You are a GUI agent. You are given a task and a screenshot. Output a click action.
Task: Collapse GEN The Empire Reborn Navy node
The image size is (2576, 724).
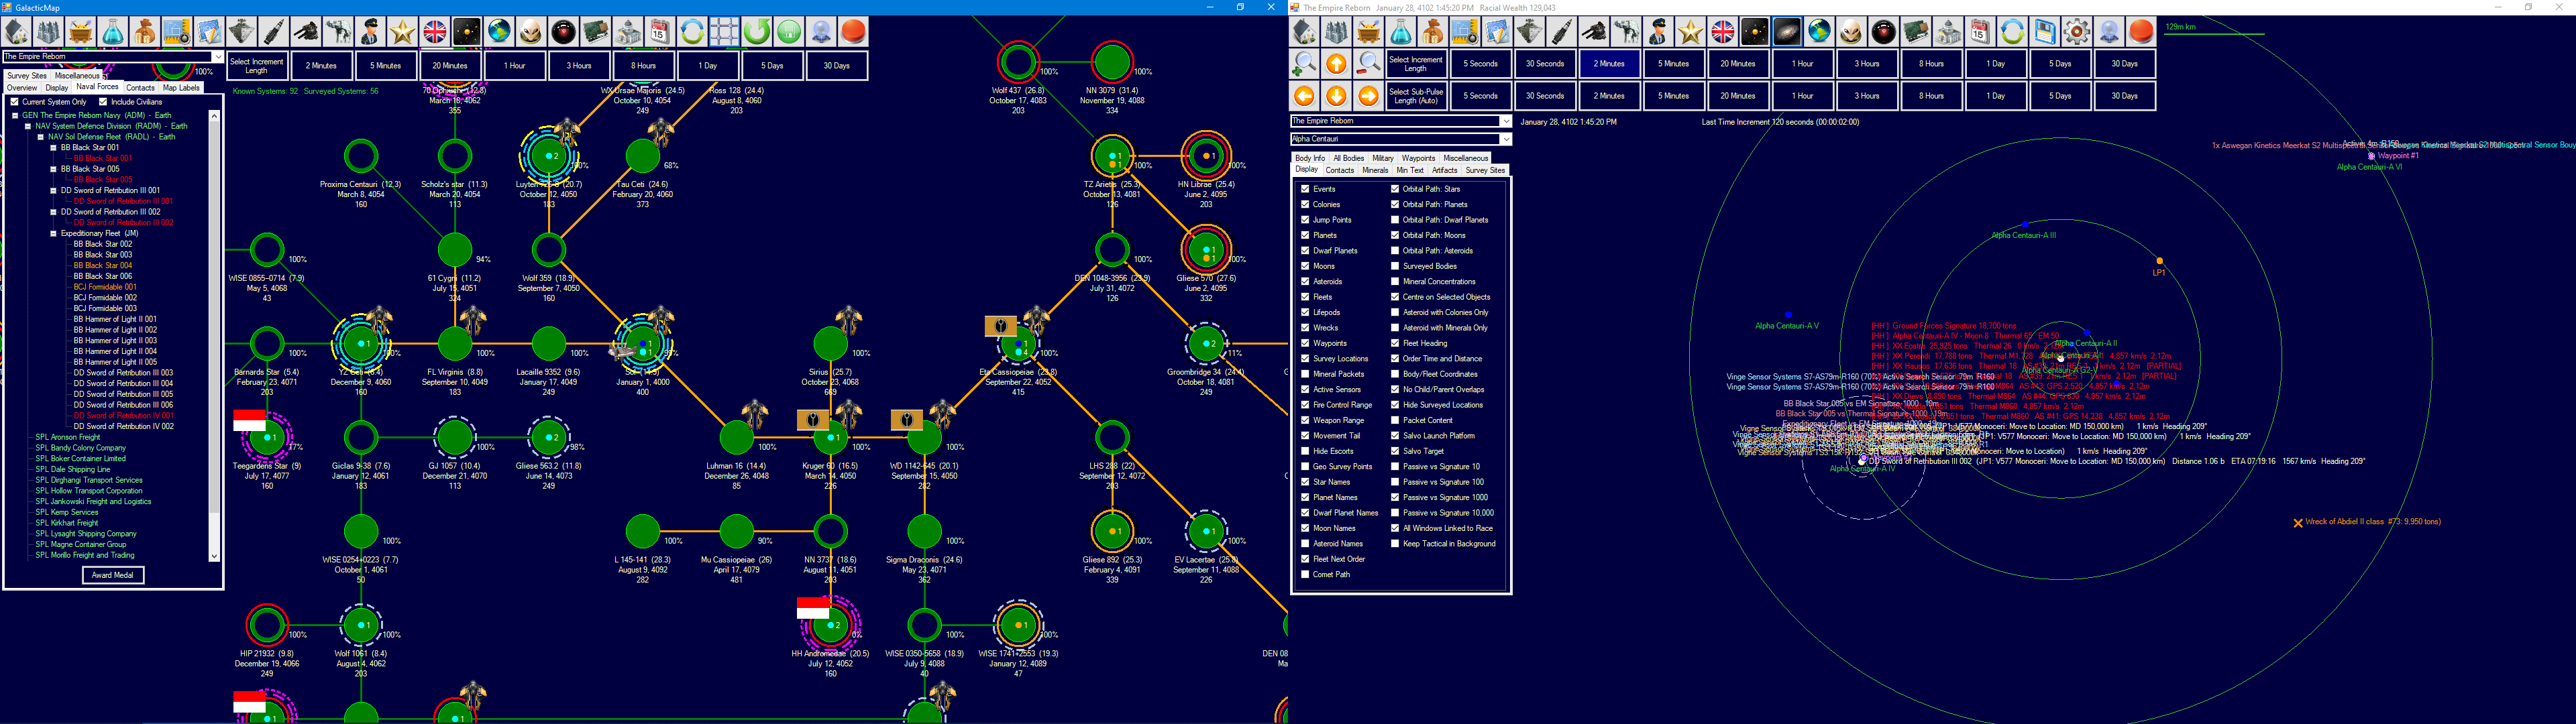point(15,115)
